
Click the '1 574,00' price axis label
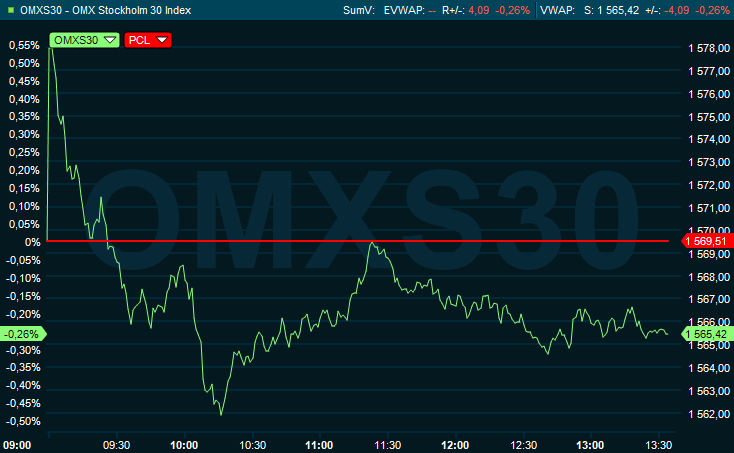tap(709, 139)
